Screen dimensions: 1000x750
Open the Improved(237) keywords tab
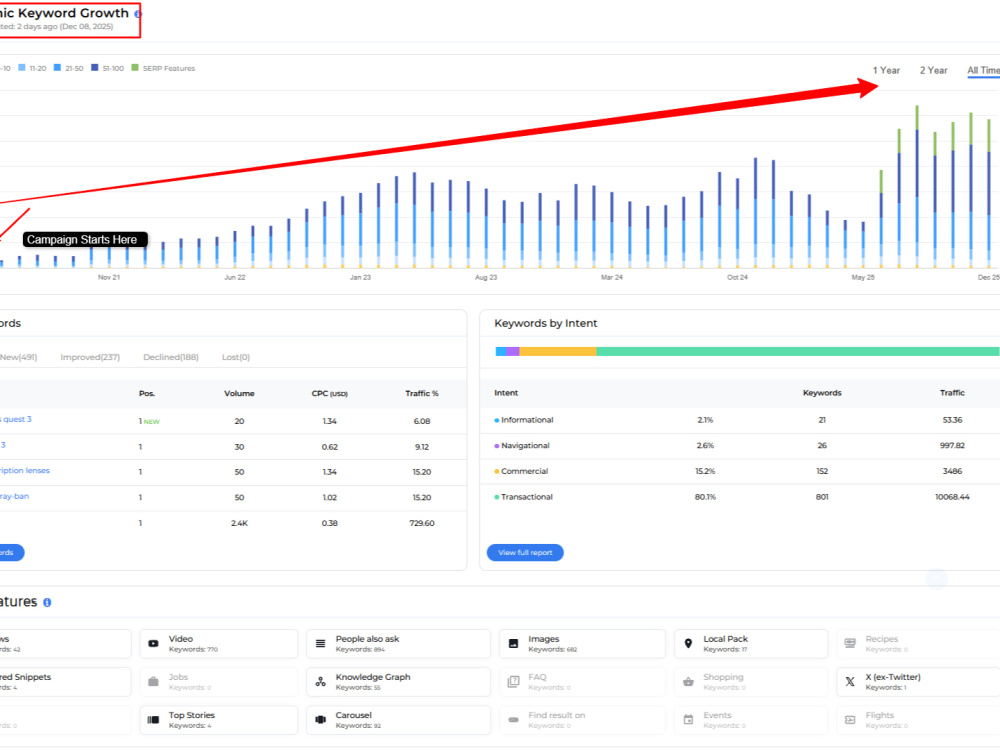coord(90,357)
